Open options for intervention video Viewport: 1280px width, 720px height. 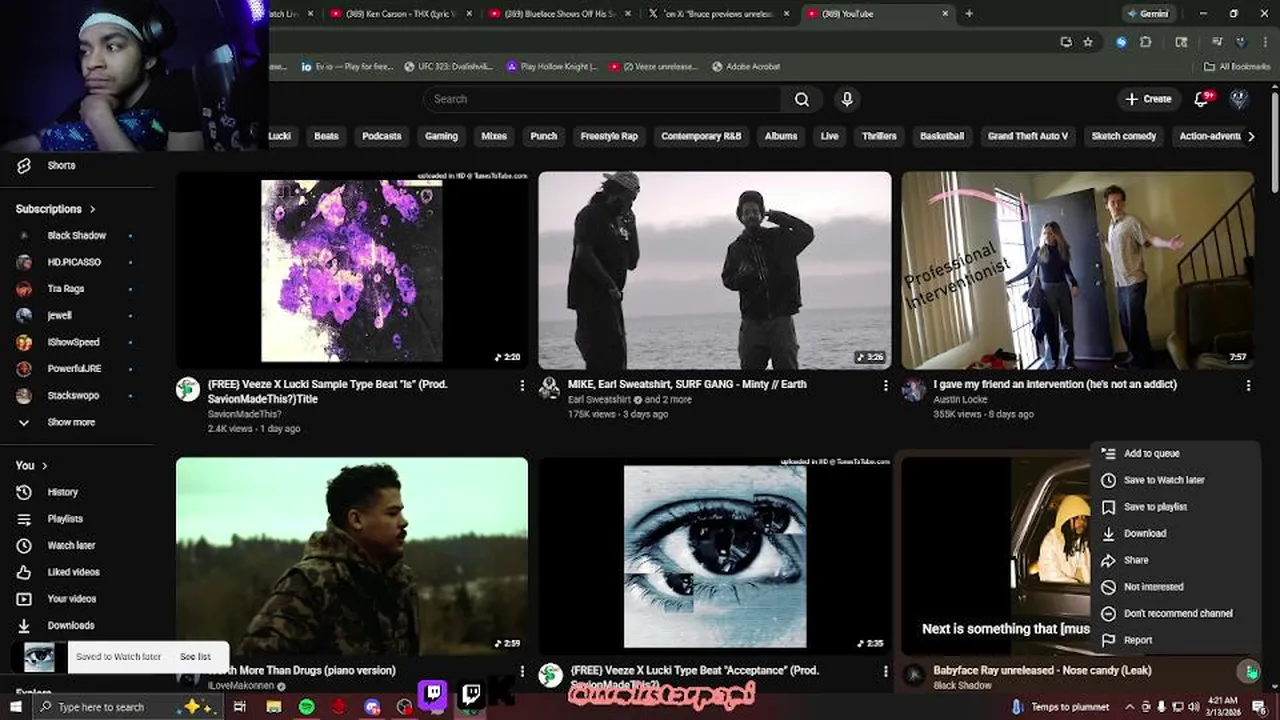click(x=1248, y=385)
